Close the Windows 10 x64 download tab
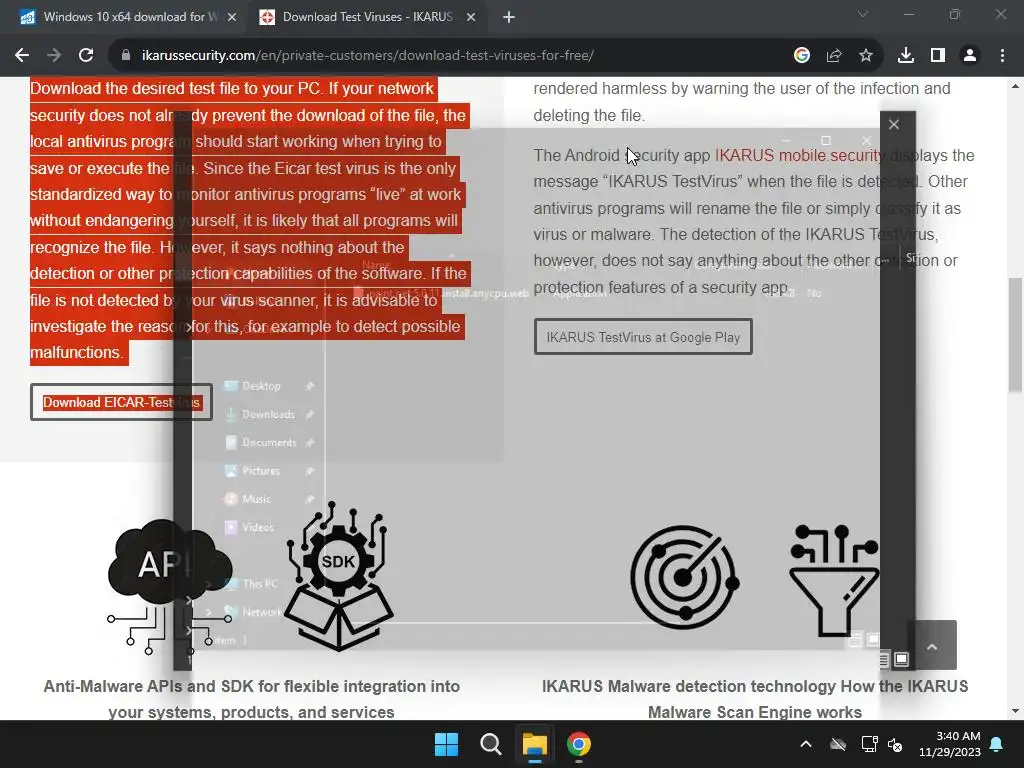 232,17
